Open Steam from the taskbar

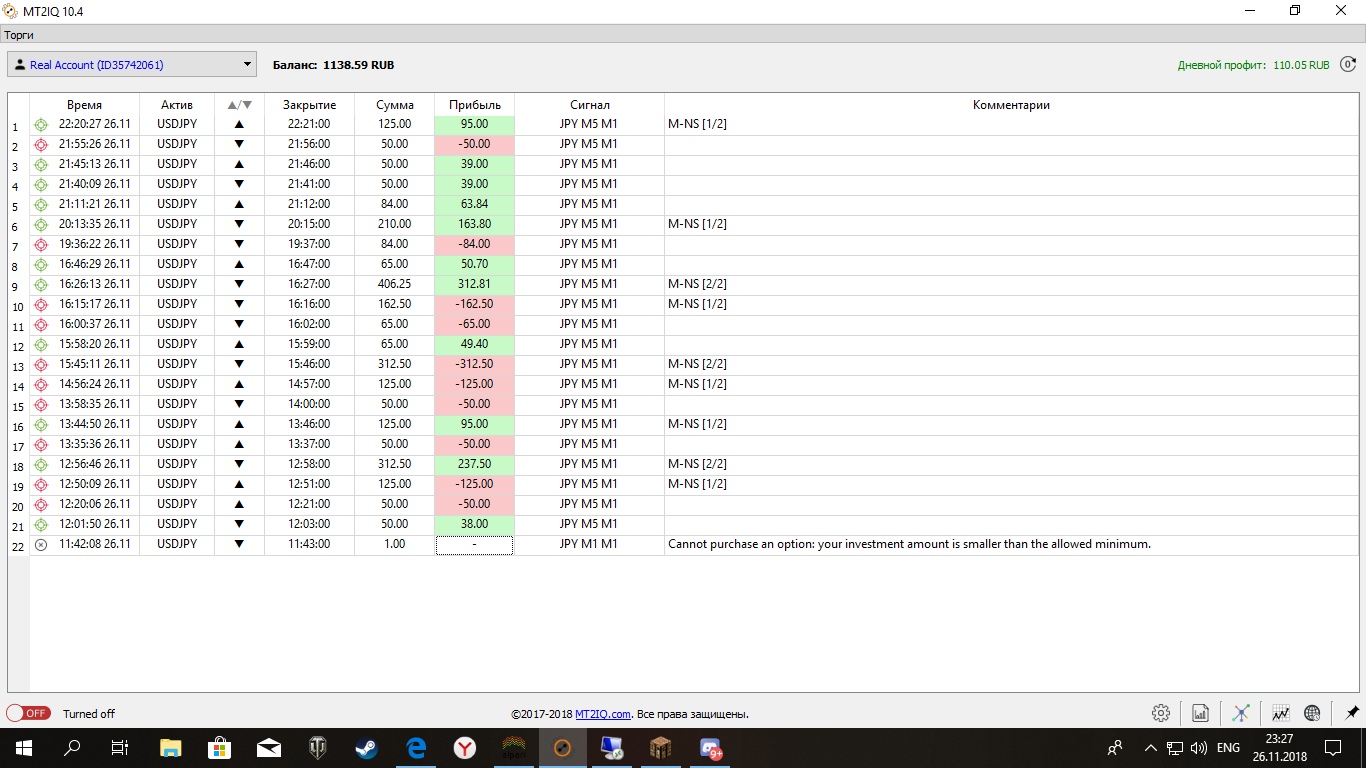pos(367,747)
